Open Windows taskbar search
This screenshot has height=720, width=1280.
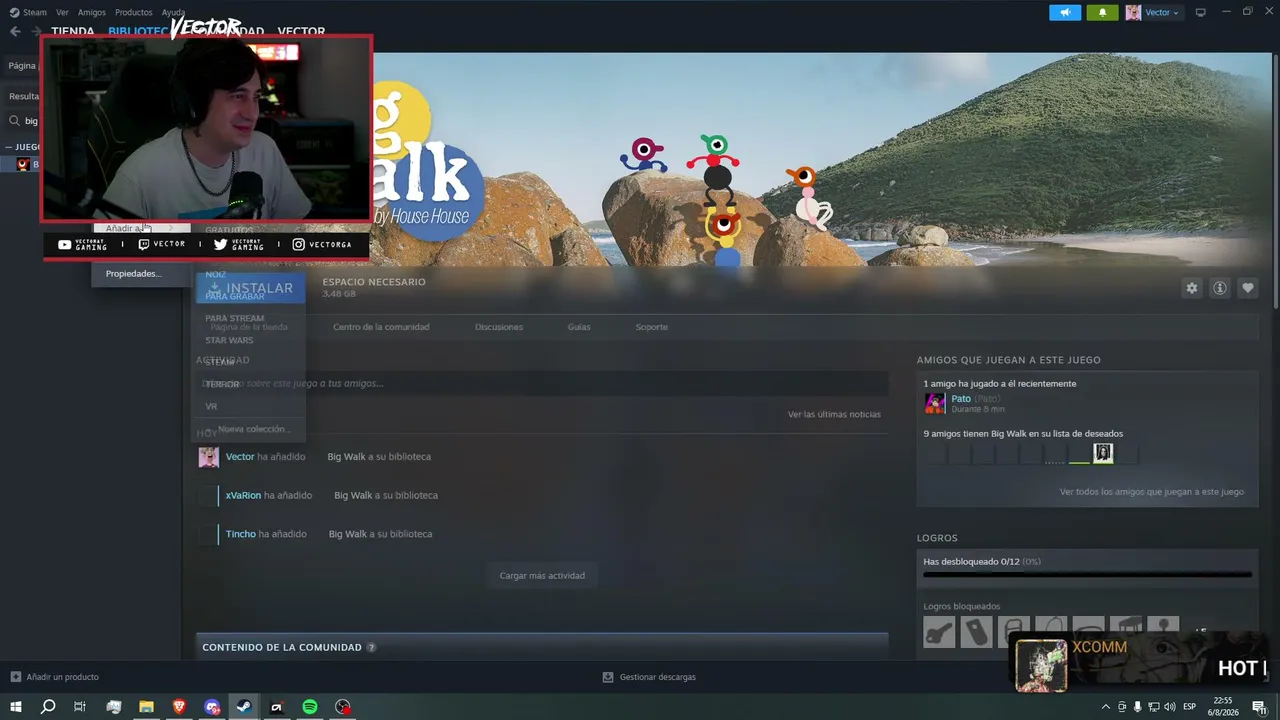click(x=48, y=707)
